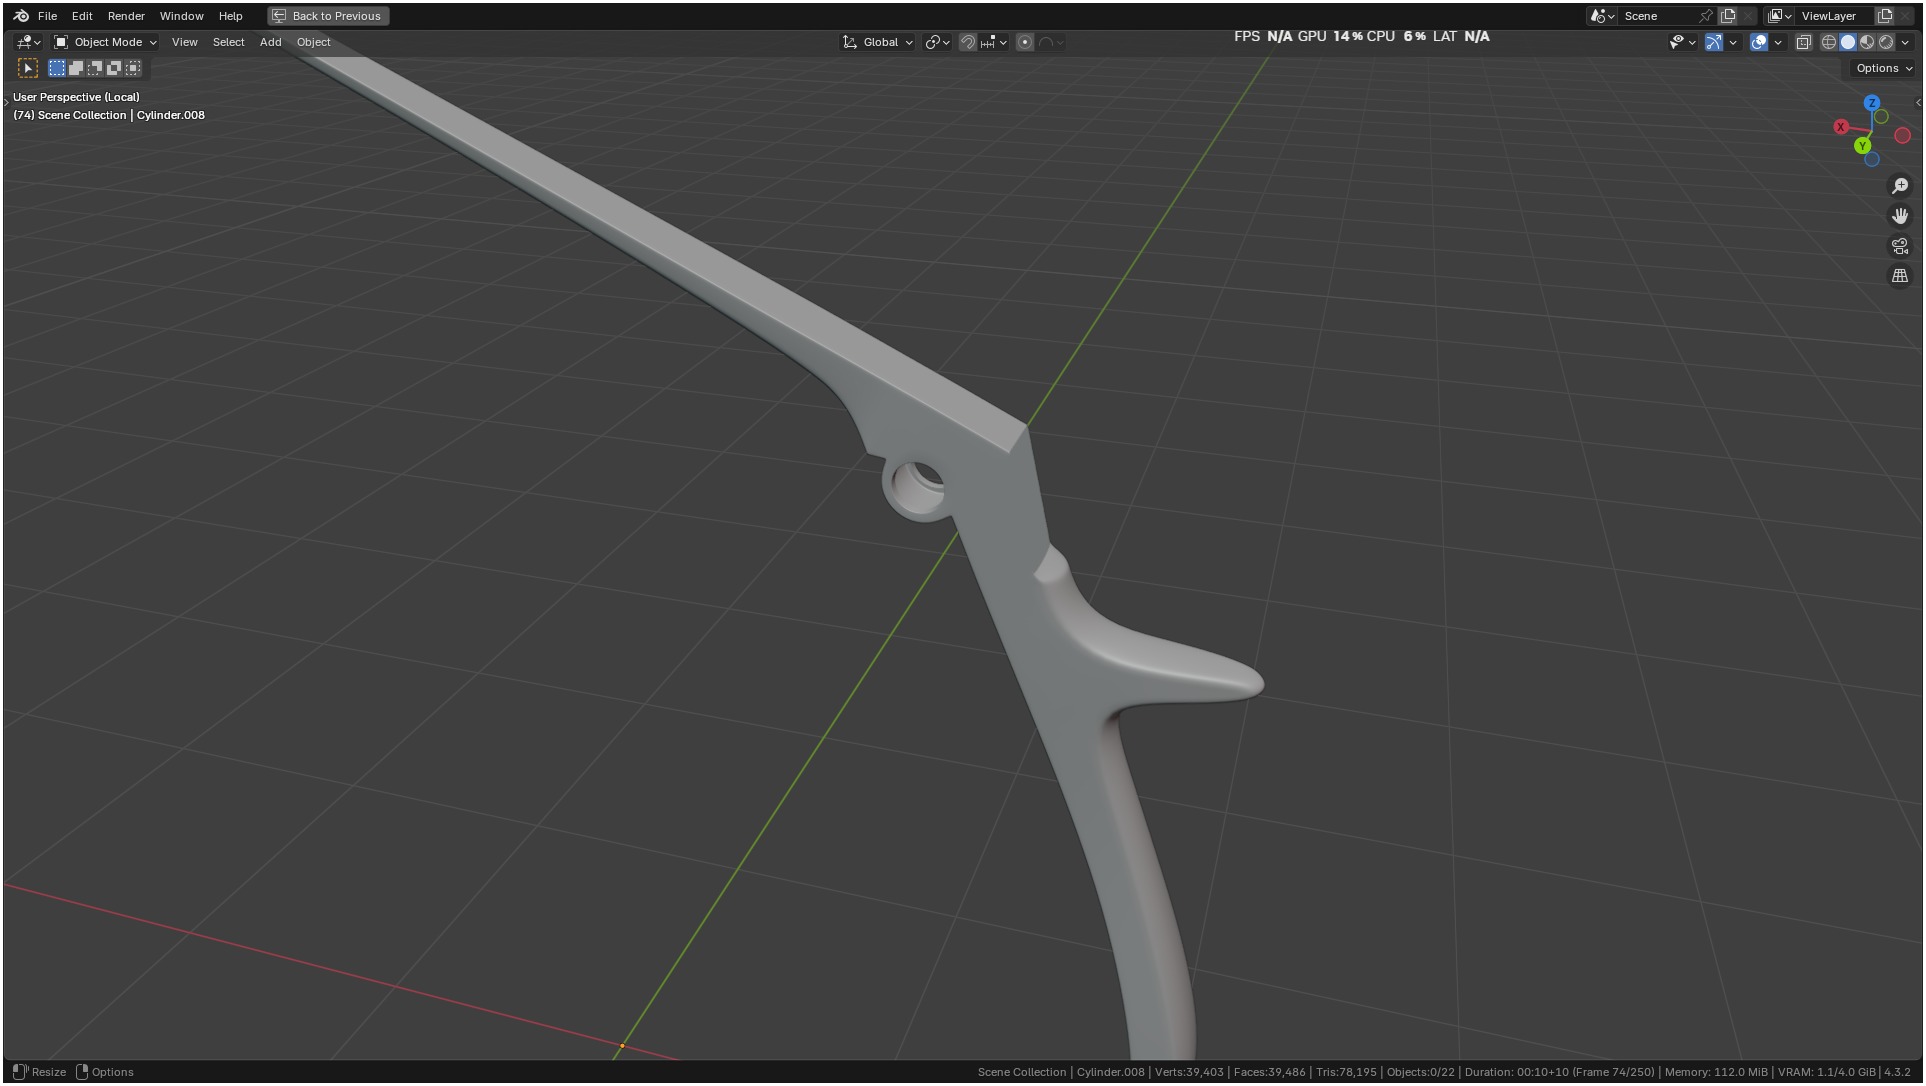Open the Render menu
Image resolution: width=1926 pixels, height=1086 pixels.
pyautogui.click(x=126, y=16)
